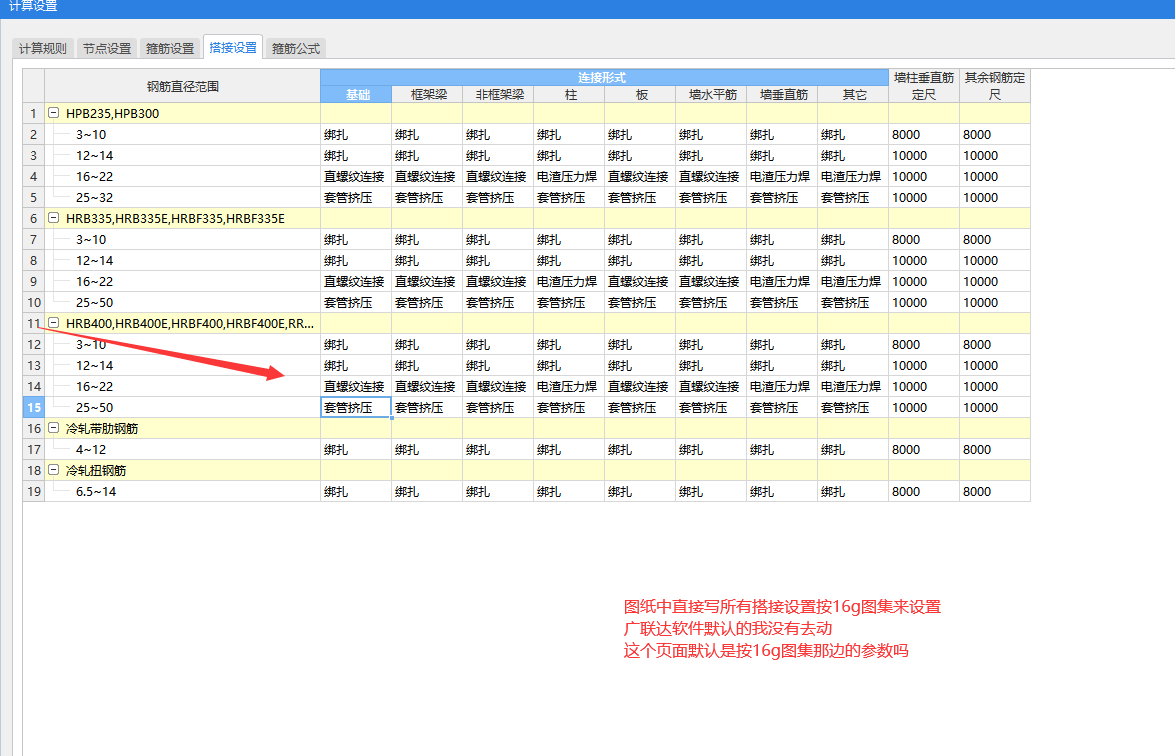Select row 9 墙垂直筋 cell 电渣压力焊
Image resolution: width=1175 pixels, height=756 pixels.
coord(782,282)
